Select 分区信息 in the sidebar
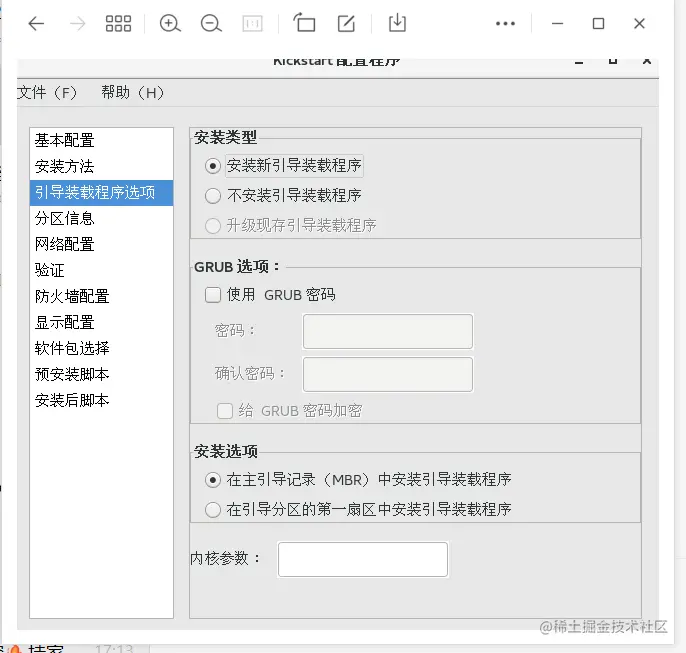The width and height of the screenshot is (686, 653). coord(102,219)
